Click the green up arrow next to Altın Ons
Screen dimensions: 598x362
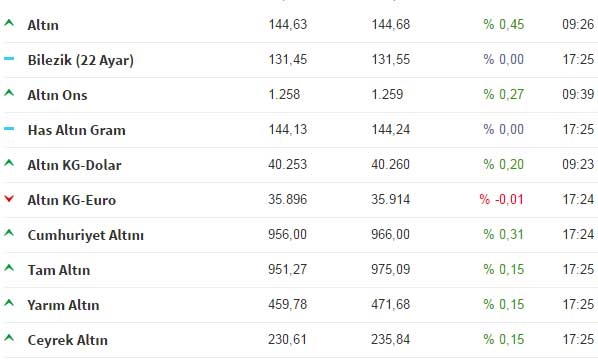(x=9, y=93)
